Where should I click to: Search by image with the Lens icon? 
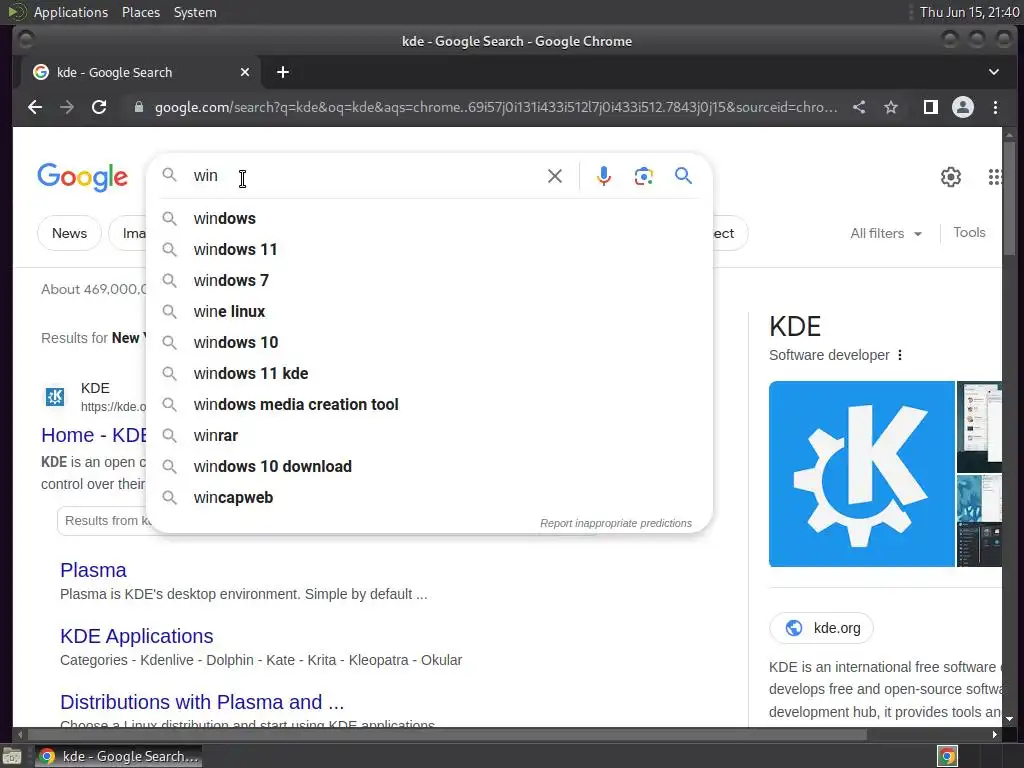(x=643, y=176)
